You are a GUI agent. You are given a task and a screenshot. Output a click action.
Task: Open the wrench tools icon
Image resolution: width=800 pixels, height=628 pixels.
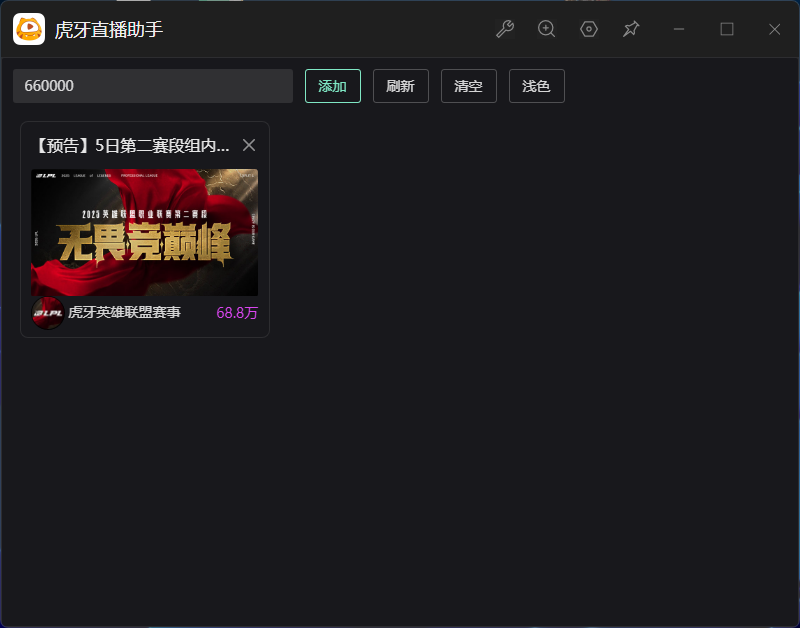(x=505, y=29)
